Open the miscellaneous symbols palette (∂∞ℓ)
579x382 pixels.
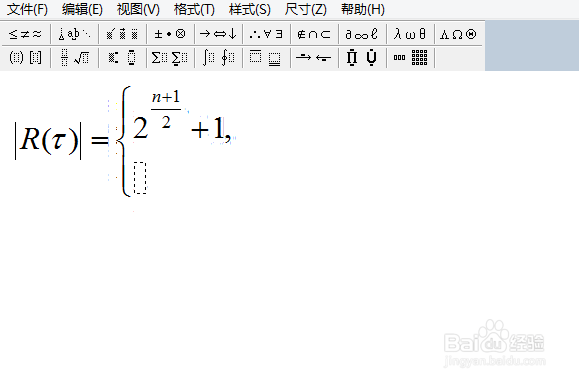(362, 34)
